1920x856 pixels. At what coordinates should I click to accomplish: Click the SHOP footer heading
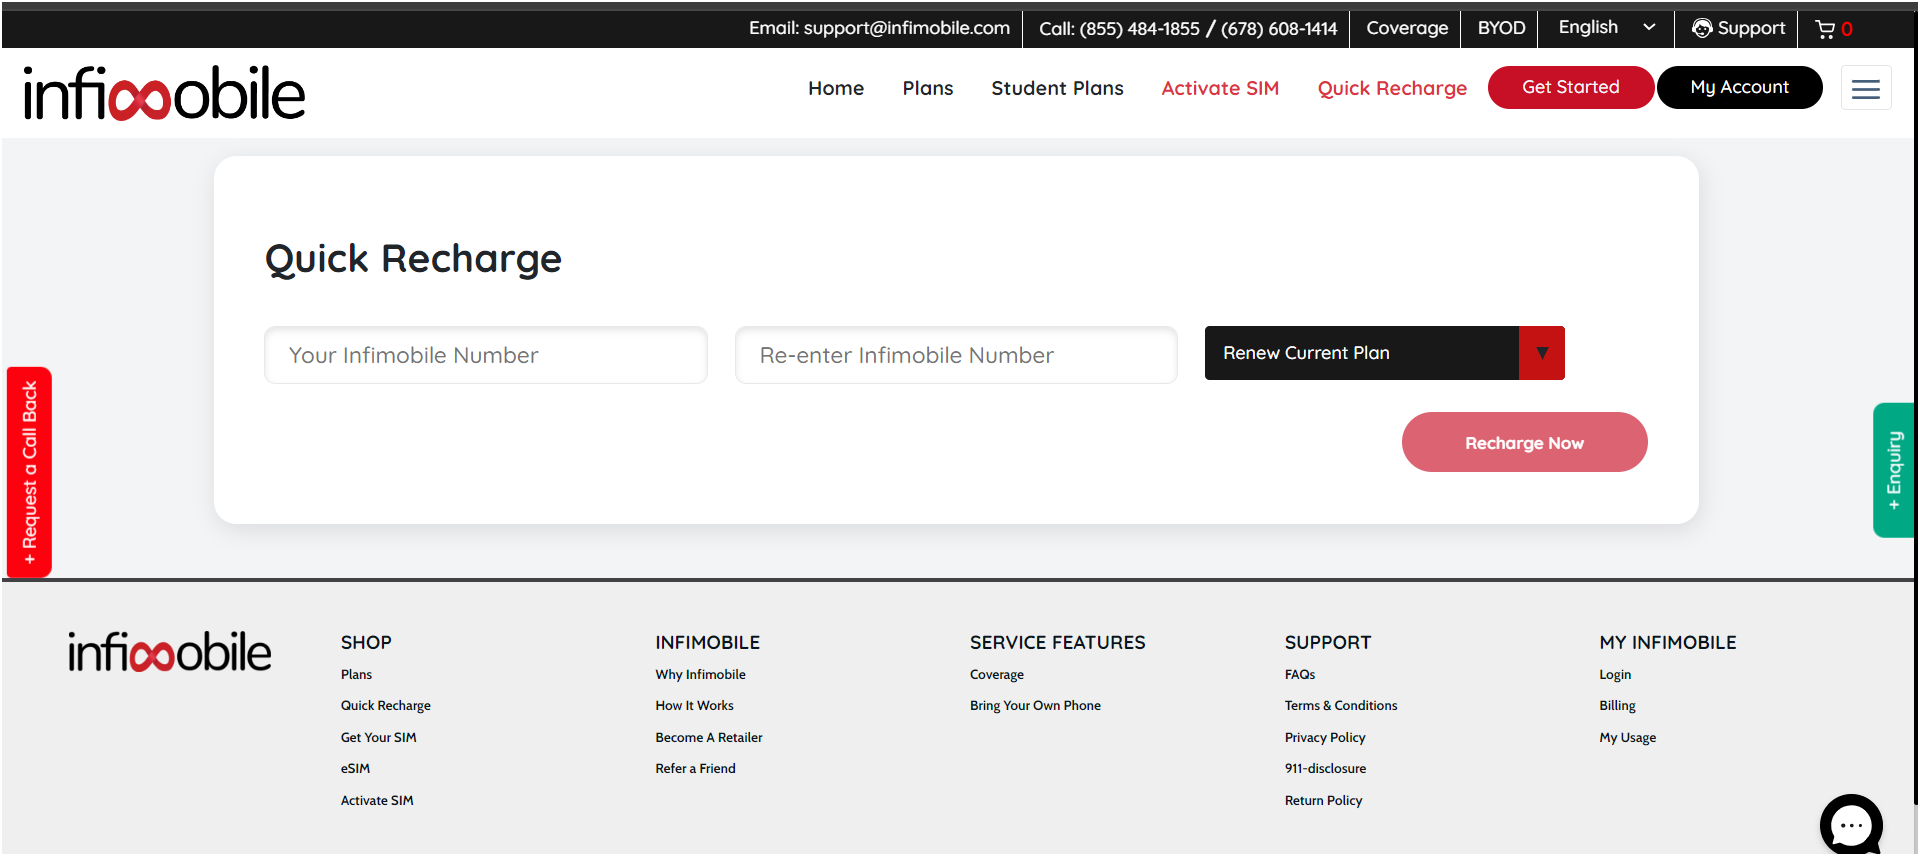coord(366,643)
